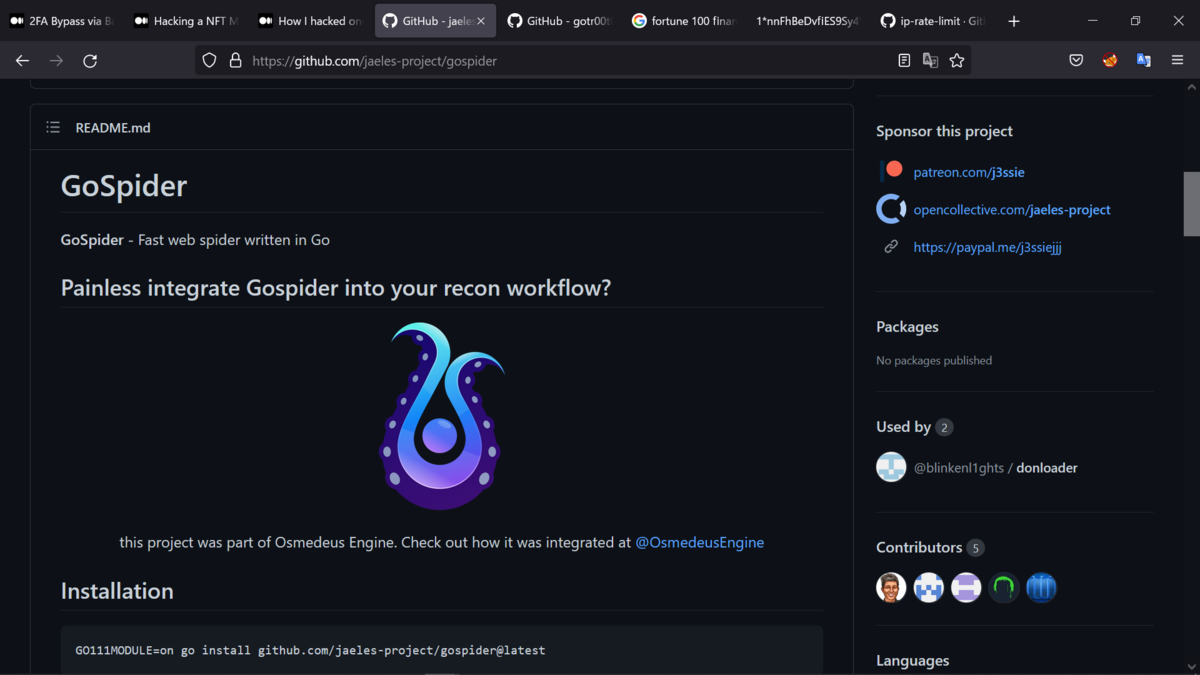Click the browser forward arrow
Image resolution: width=1200 pixels, height=675 pixels.
(x=56, y=61)
